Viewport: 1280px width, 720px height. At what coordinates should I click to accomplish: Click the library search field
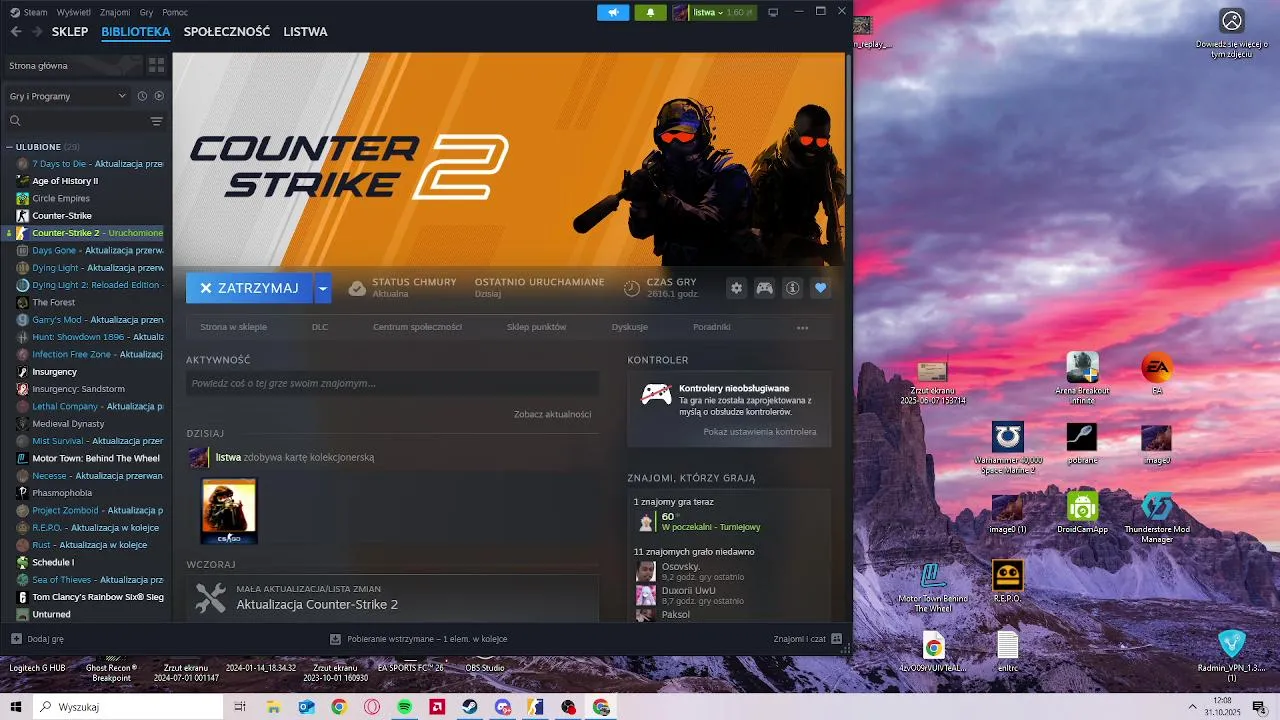[x=75, y=121]
